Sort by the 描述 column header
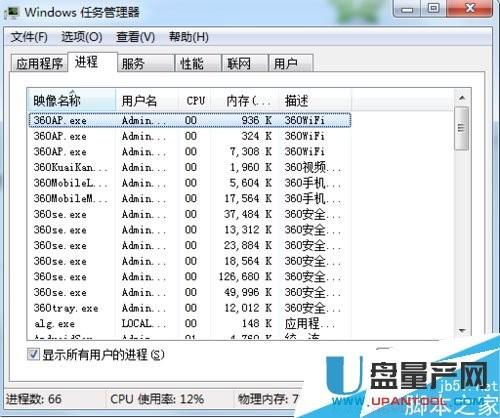Image resolution: width=500 pixels, height=418 pixels. tap(315, 100)
